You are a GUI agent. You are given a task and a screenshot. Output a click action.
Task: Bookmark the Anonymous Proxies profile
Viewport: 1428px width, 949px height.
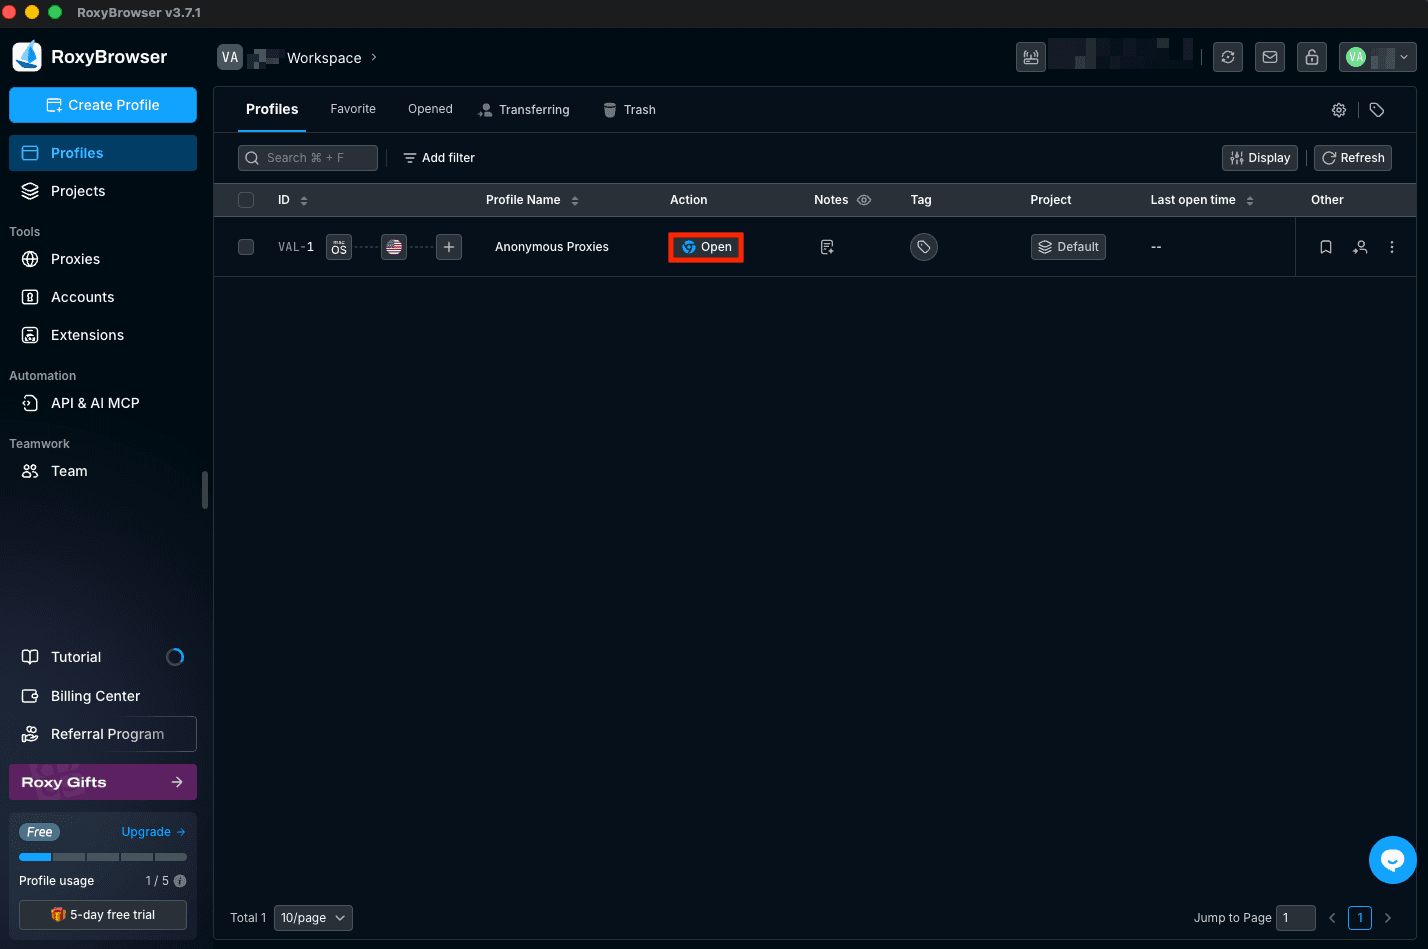click(1325, 247)
